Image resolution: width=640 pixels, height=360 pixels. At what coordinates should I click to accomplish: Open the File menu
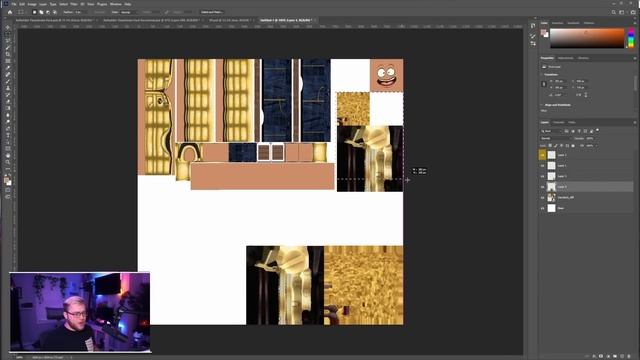coord(13,4)
